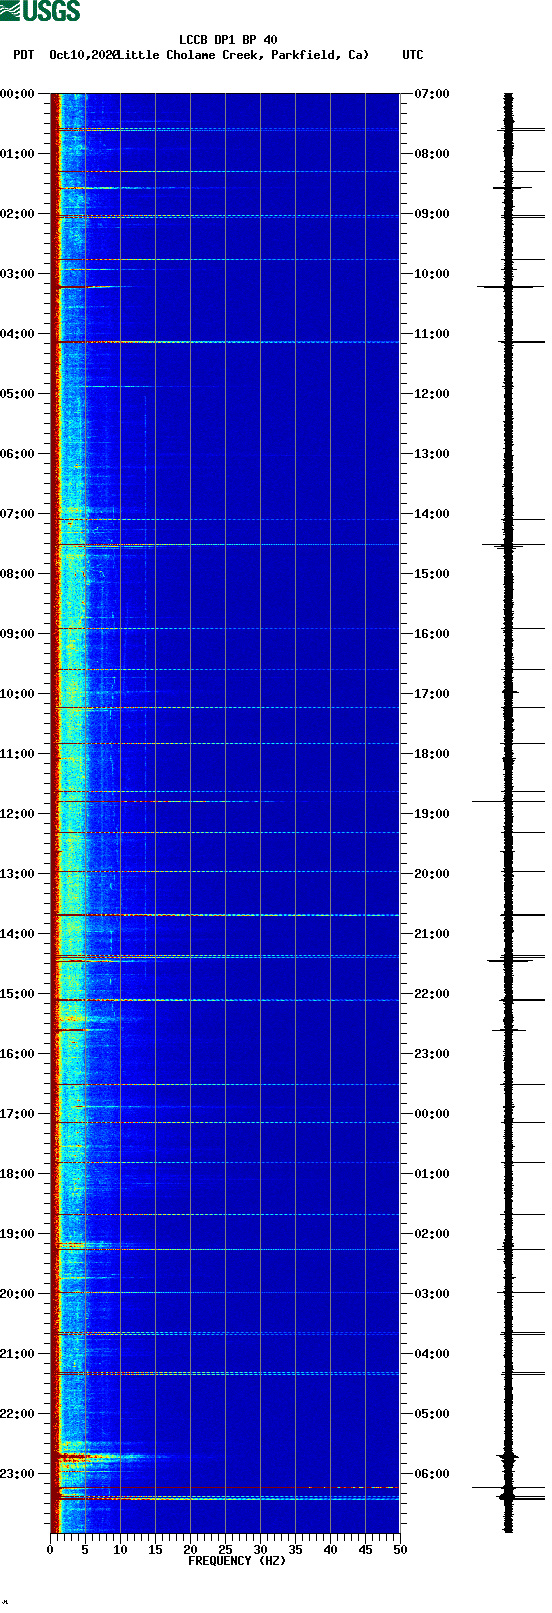This screenshot has width=552, height=1613.
Task: Click the 'FREQUENCY (HZ)' axis label
Action: (x=237, y=1561)
